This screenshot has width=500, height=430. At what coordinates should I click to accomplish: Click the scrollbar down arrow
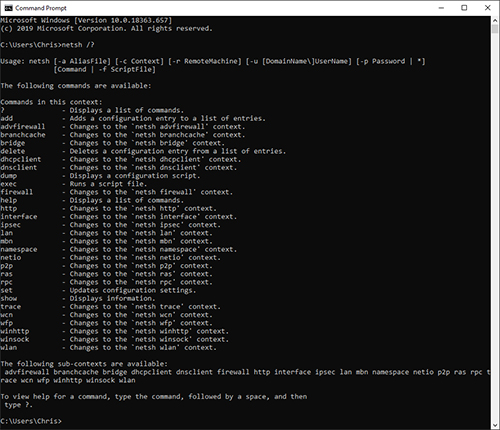point(495,425)
